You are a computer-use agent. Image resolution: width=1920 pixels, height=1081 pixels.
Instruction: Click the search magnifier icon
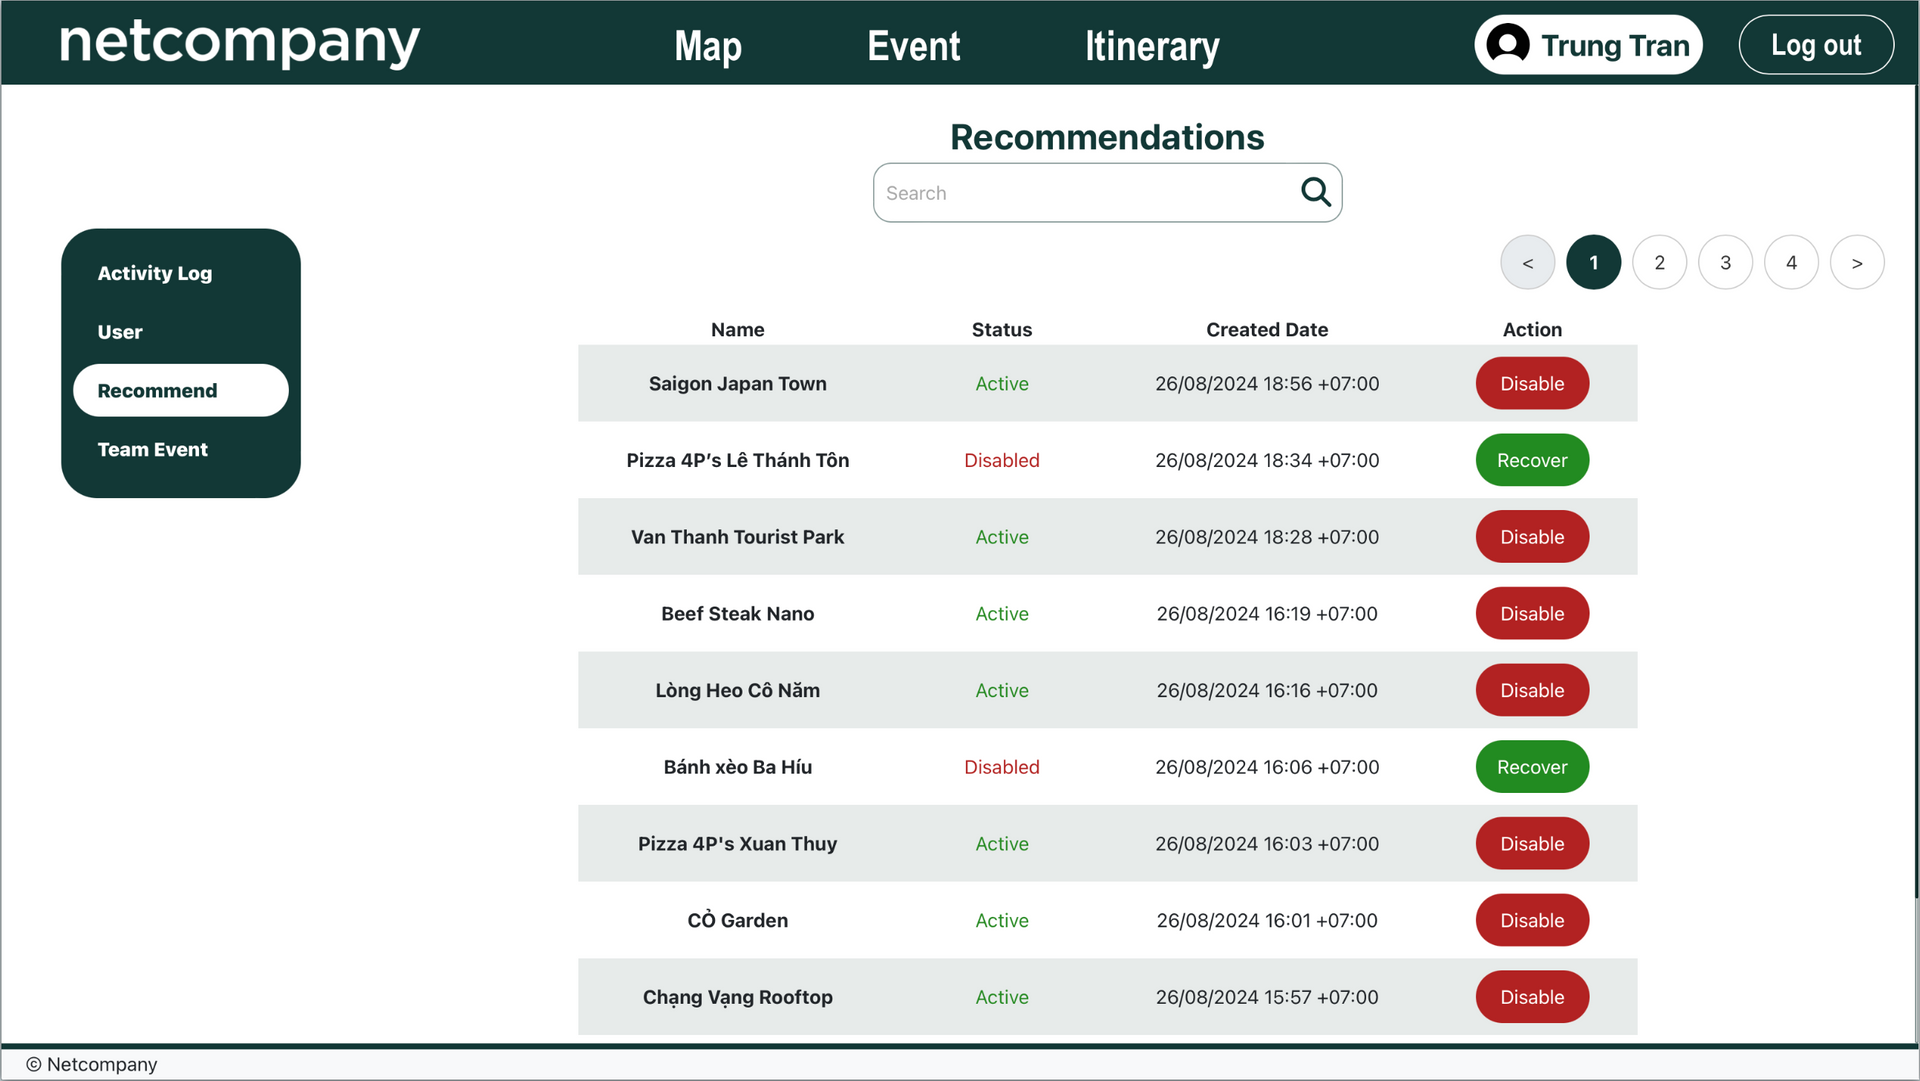[1315, 192]
